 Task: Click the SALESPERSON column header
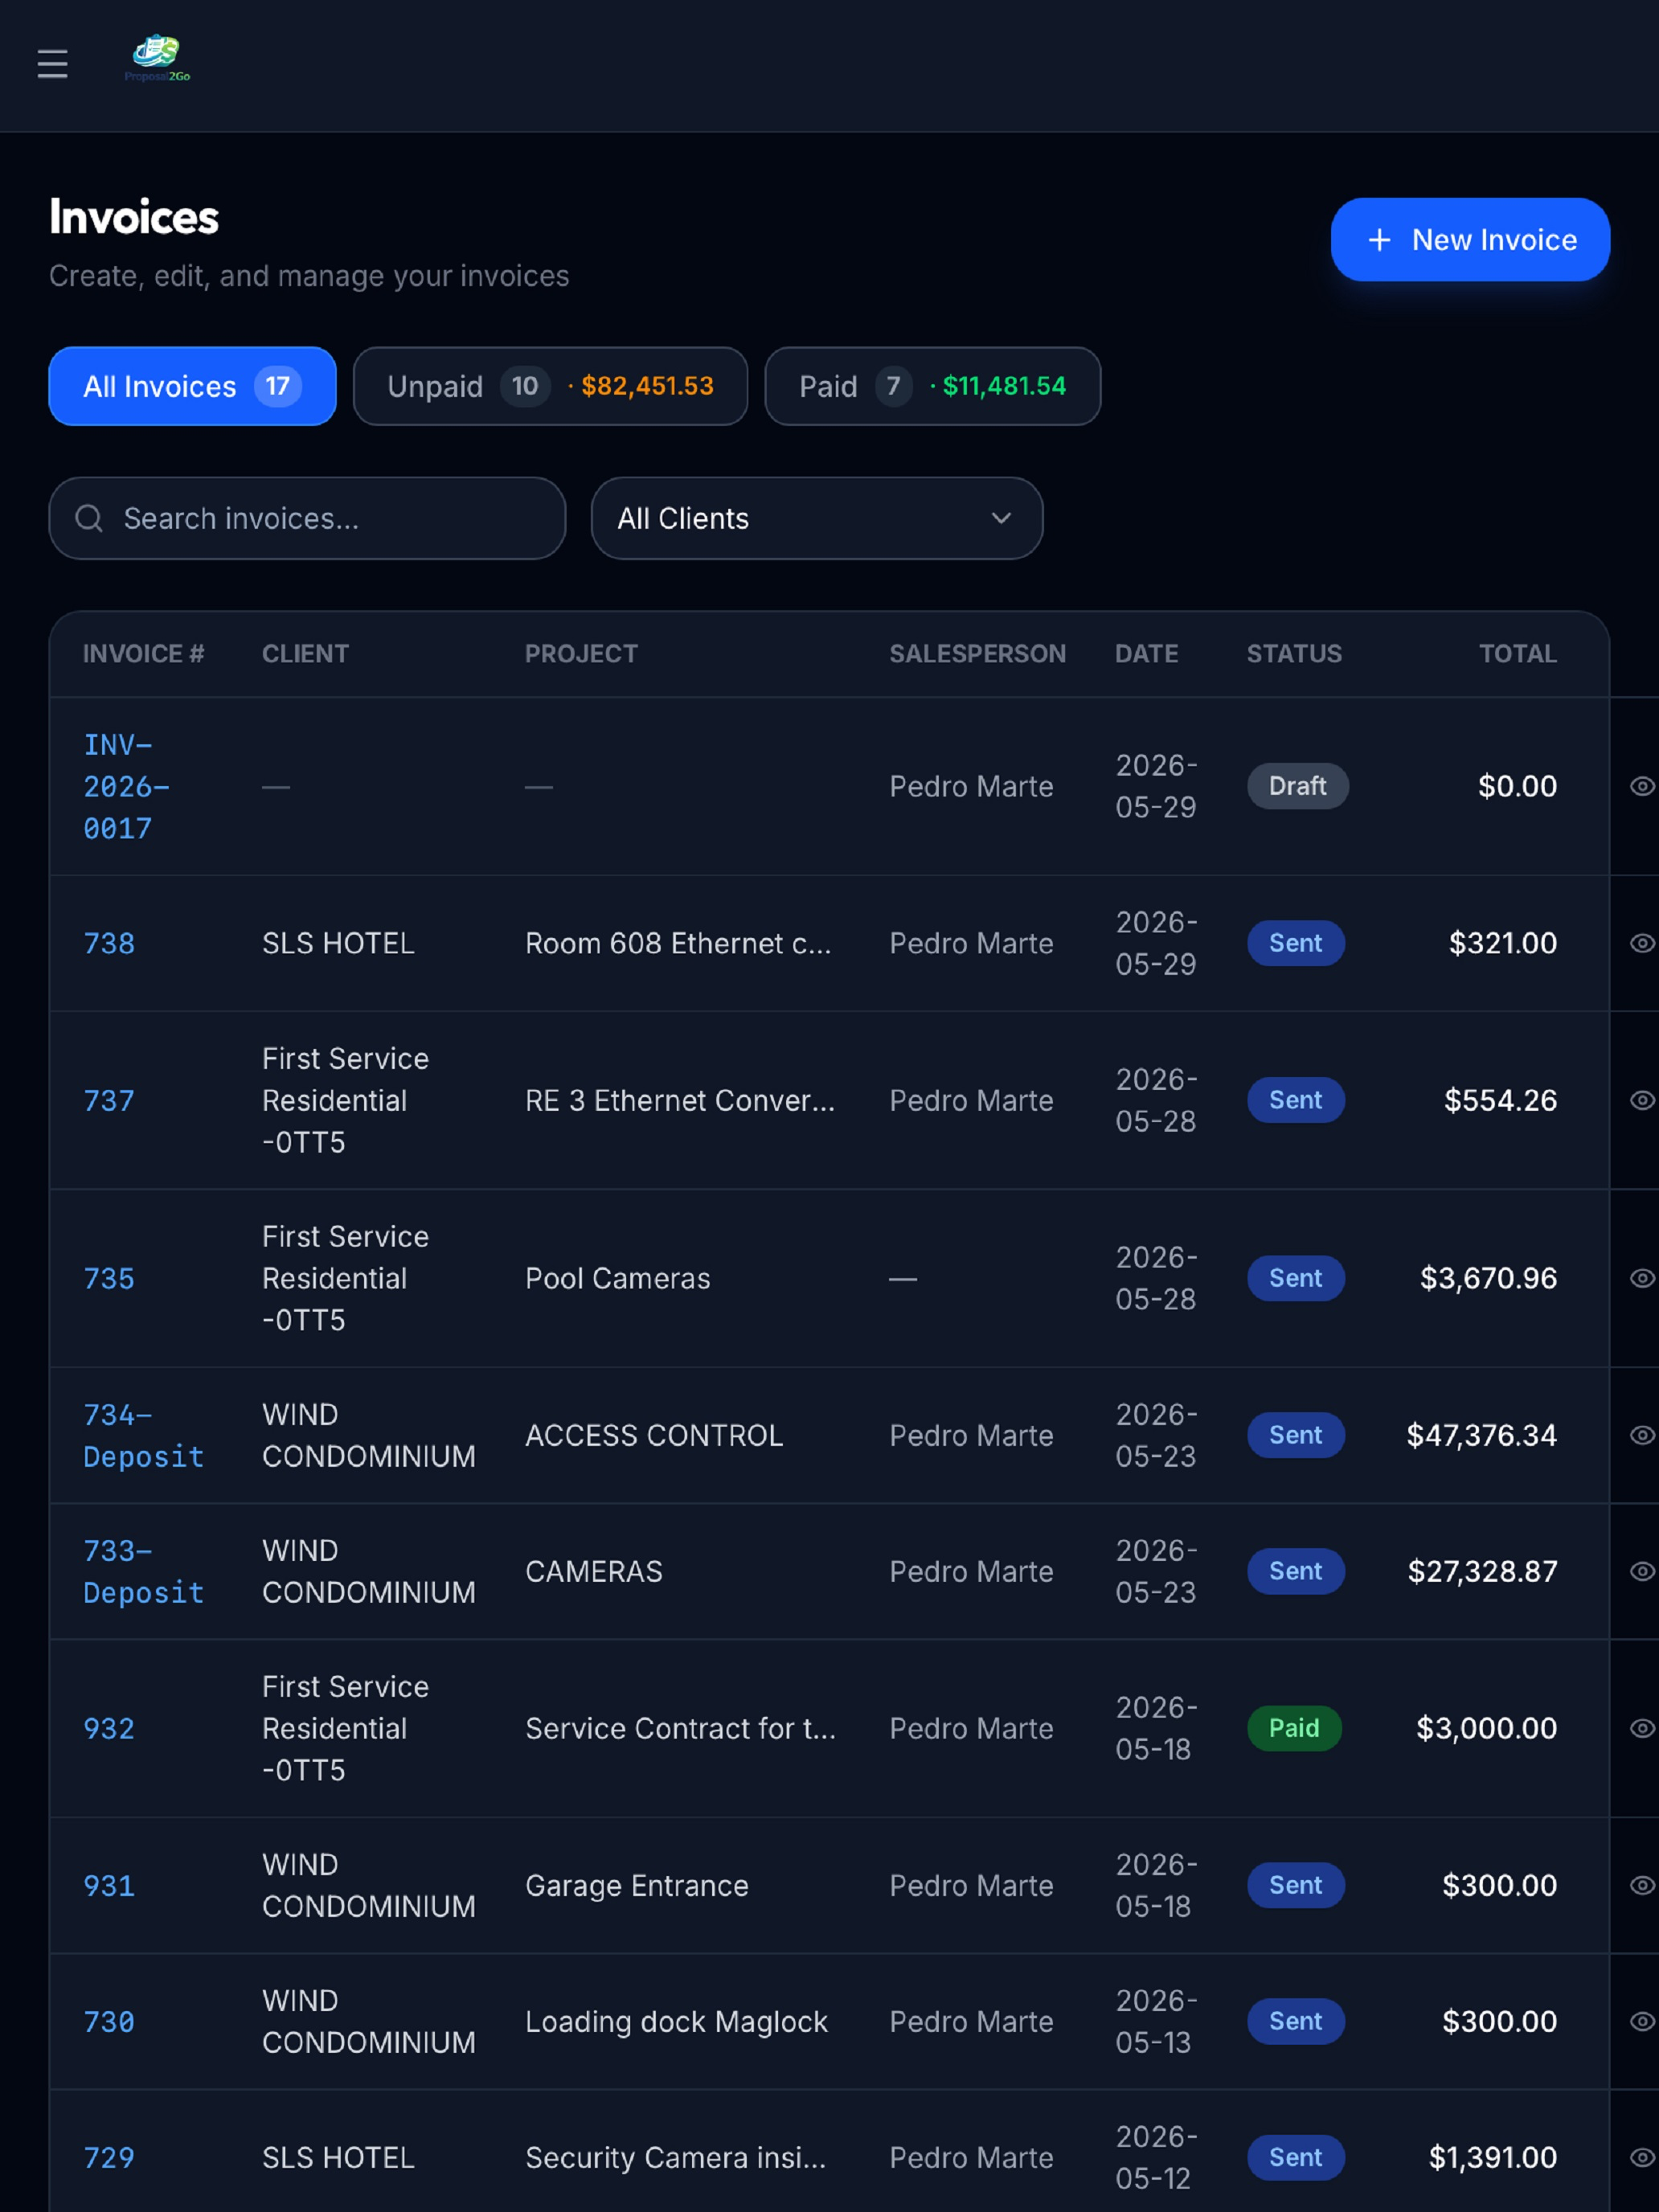977,653
